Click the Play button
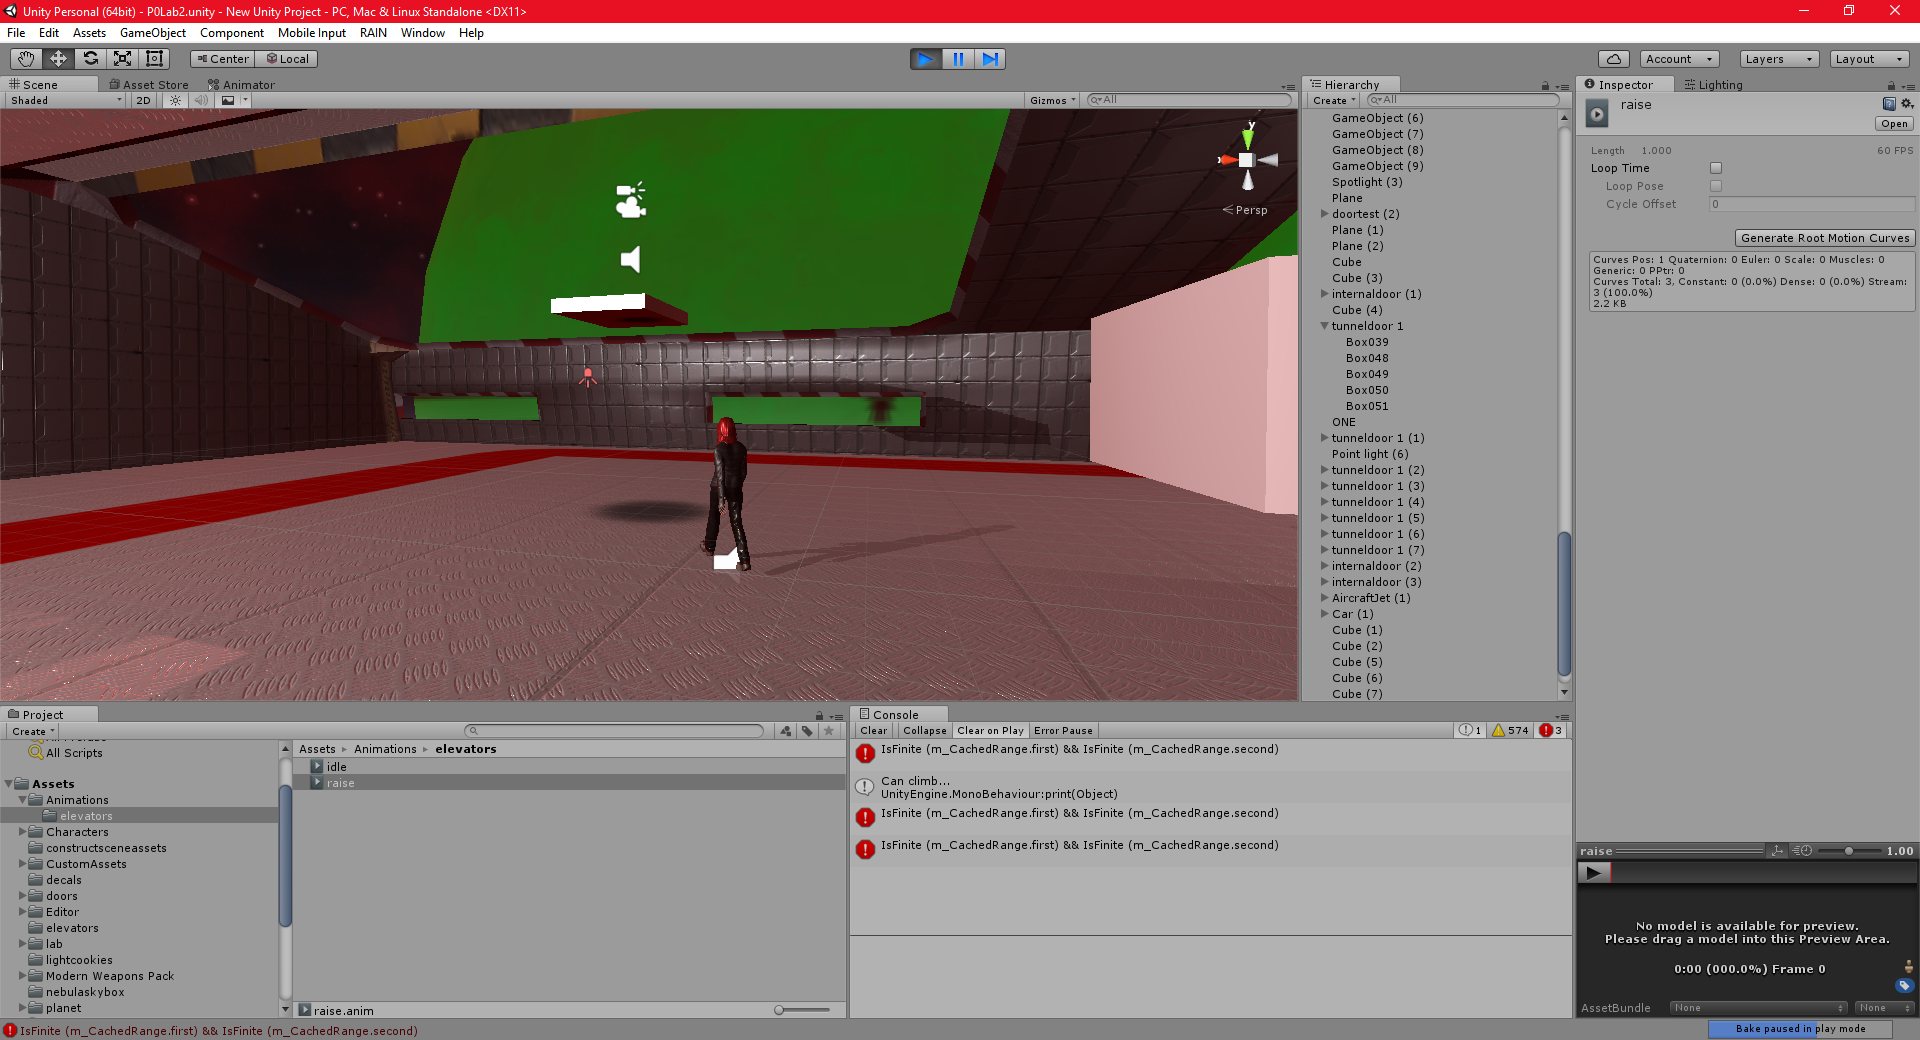Image resolution: width=1920 pixels, height=1040 pixels. 926,59
